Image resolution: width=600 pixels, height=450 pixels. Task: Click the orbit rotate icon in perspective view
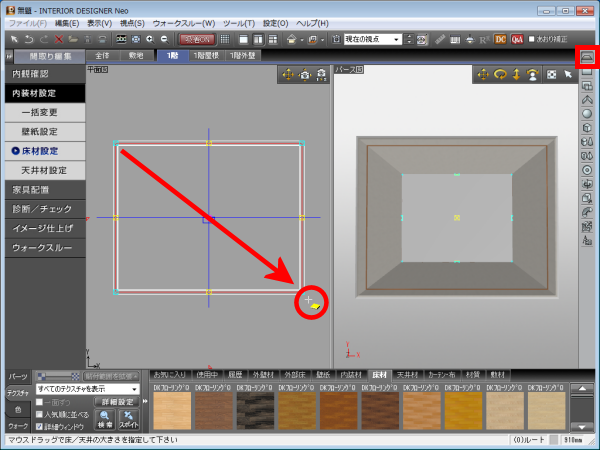[502, 74]
